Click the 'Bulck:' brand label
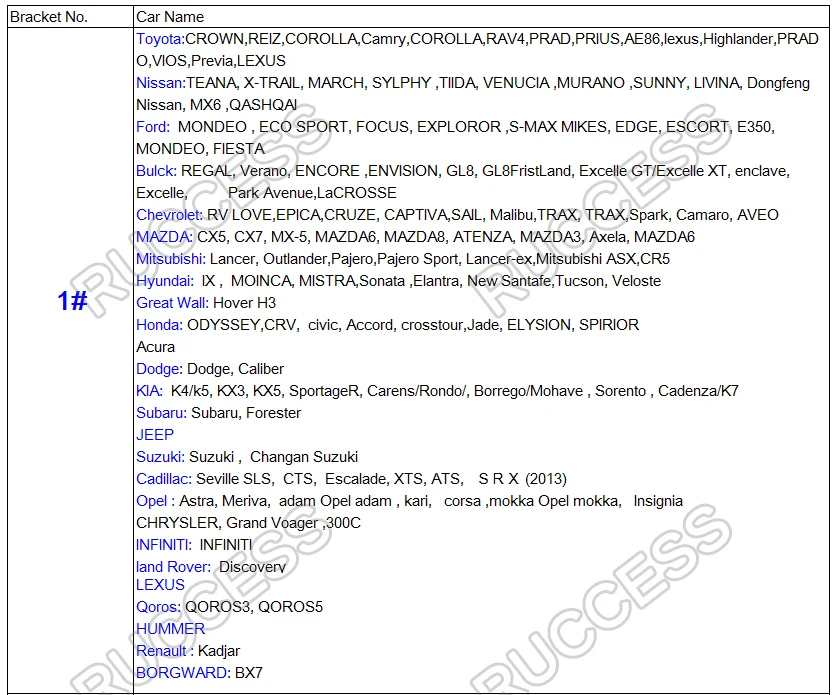Screen dimensions: 834x695 tap(156, 171)
